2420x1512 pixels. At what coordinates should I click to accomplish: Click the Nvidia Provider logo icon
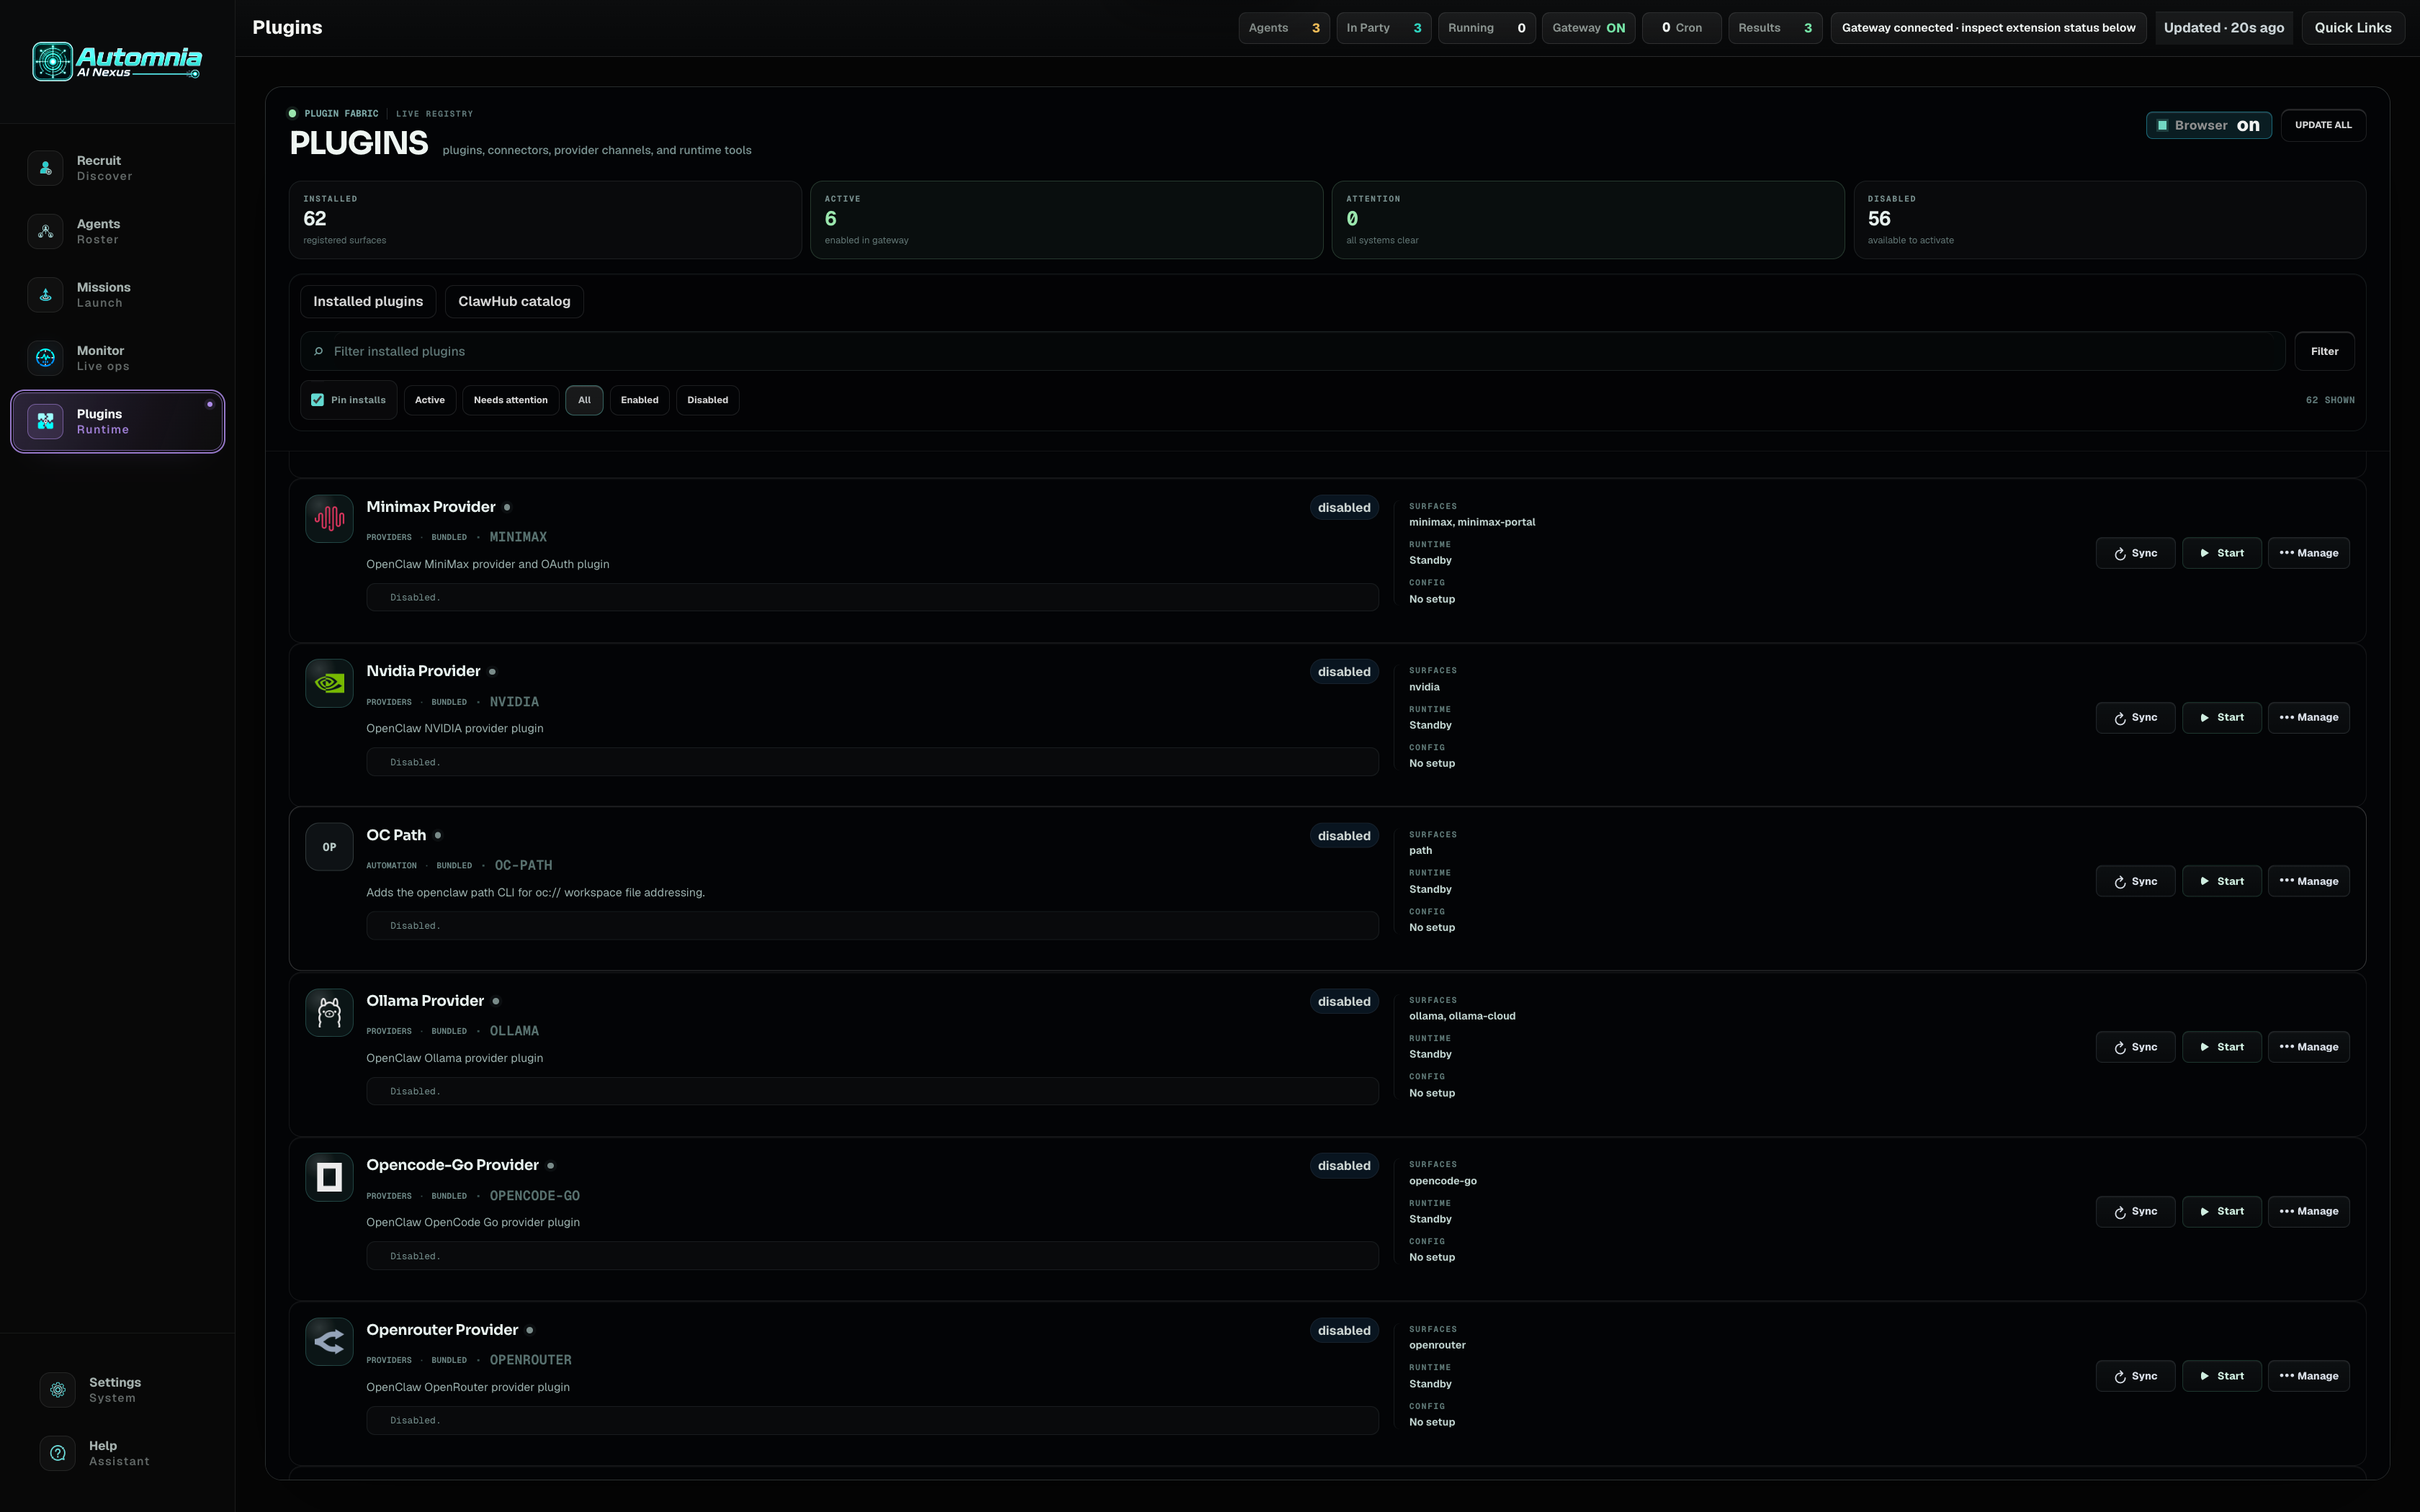[329, 683]
